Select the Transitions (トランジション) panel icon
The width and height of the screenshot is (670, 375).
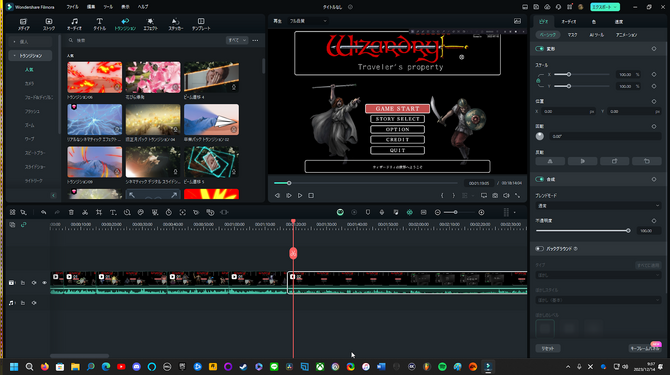(125, 24)
